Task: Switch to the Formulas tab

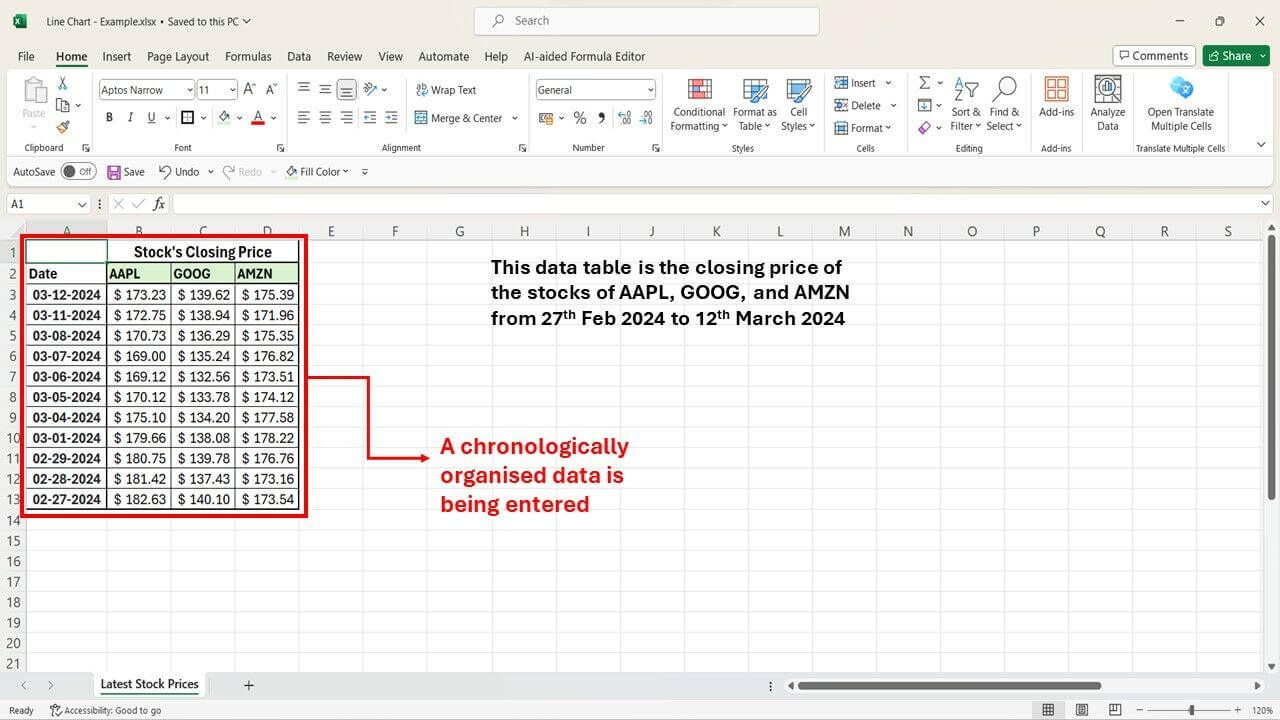Action: coord(248,57)
